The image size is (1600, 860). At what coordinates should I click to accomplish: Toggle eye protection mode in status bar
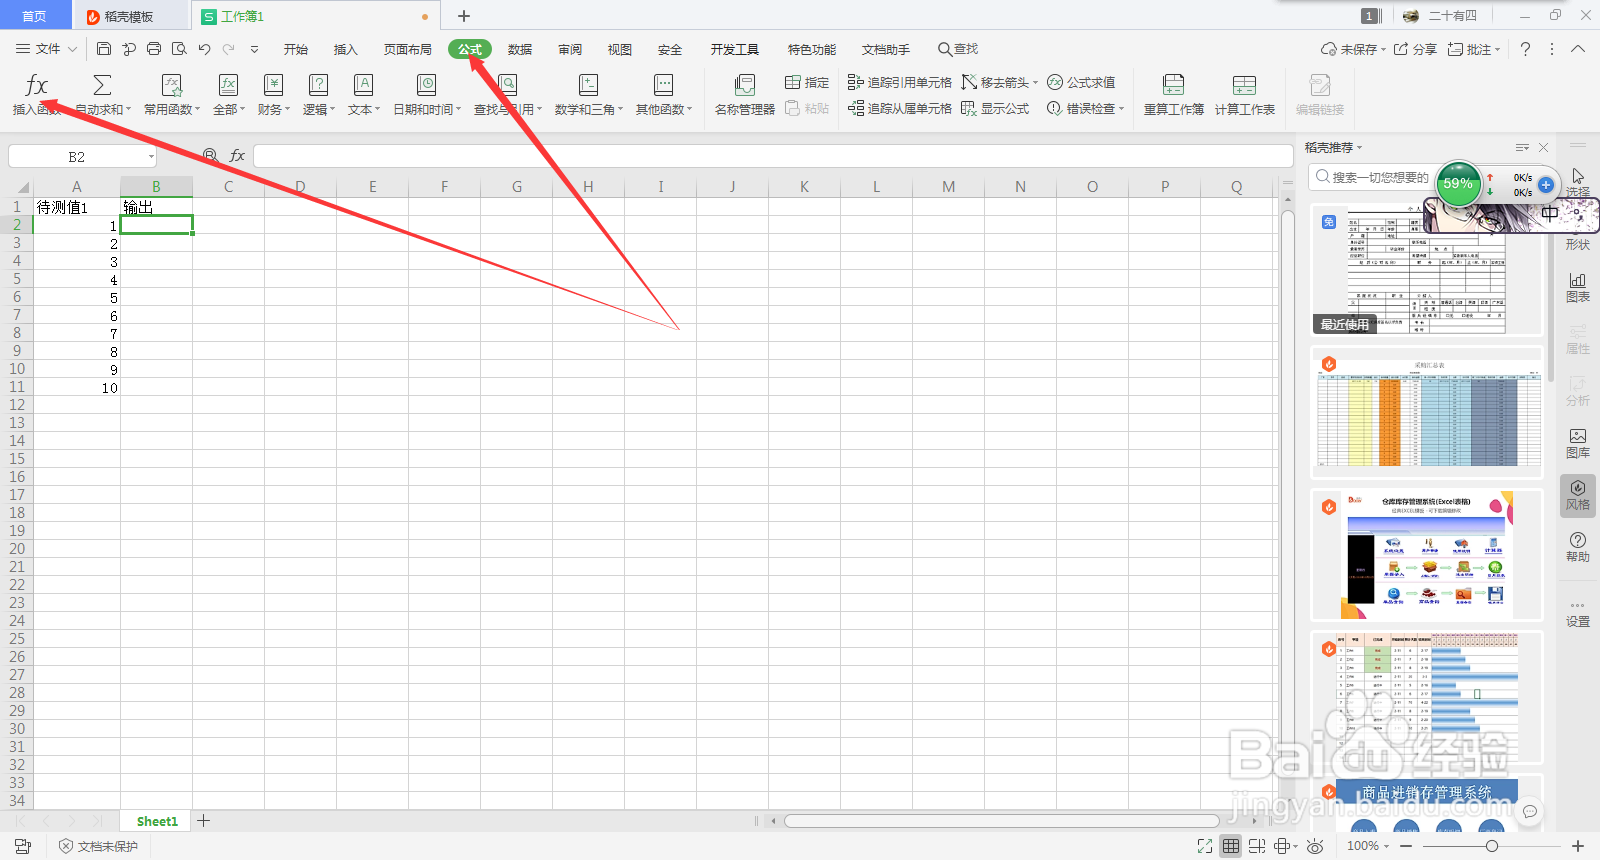(1315, 846)
